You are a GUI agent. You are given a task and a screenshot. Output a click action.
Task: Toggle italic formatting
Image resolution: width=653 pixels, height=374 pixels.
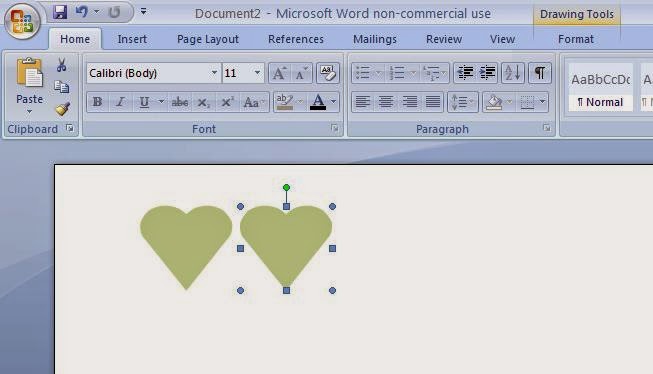tap(120, 102)
